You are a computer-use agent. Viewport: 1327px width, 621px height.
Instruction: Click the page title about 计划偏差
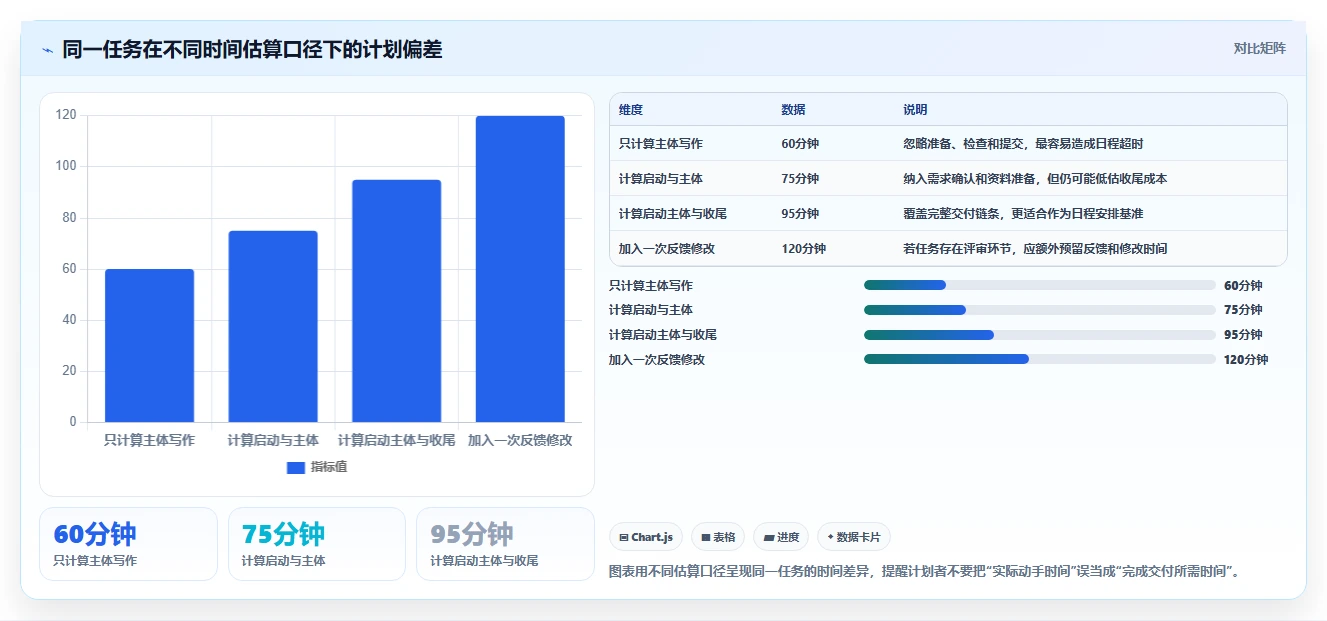click(252, 49)
